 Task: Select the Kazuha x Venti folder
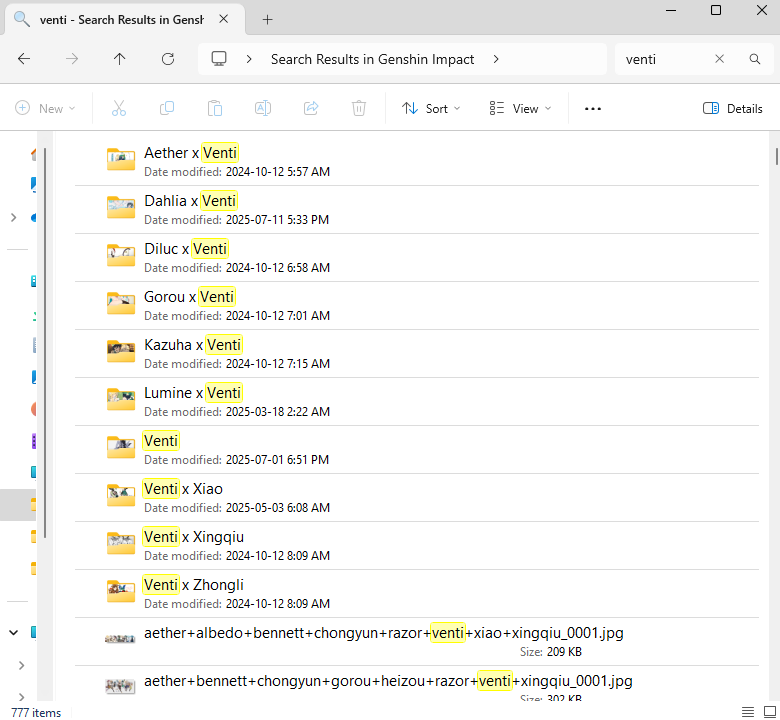[x=417, y=354]
